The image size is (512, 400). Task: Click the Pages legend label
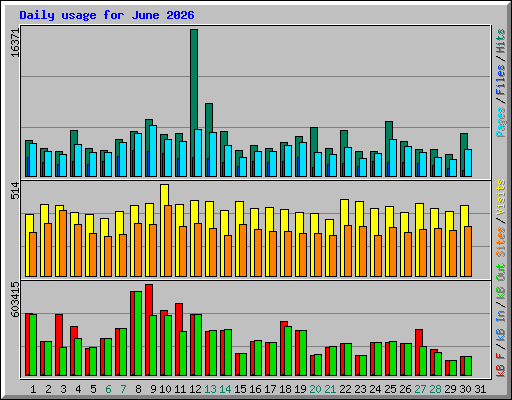point(500,122)
